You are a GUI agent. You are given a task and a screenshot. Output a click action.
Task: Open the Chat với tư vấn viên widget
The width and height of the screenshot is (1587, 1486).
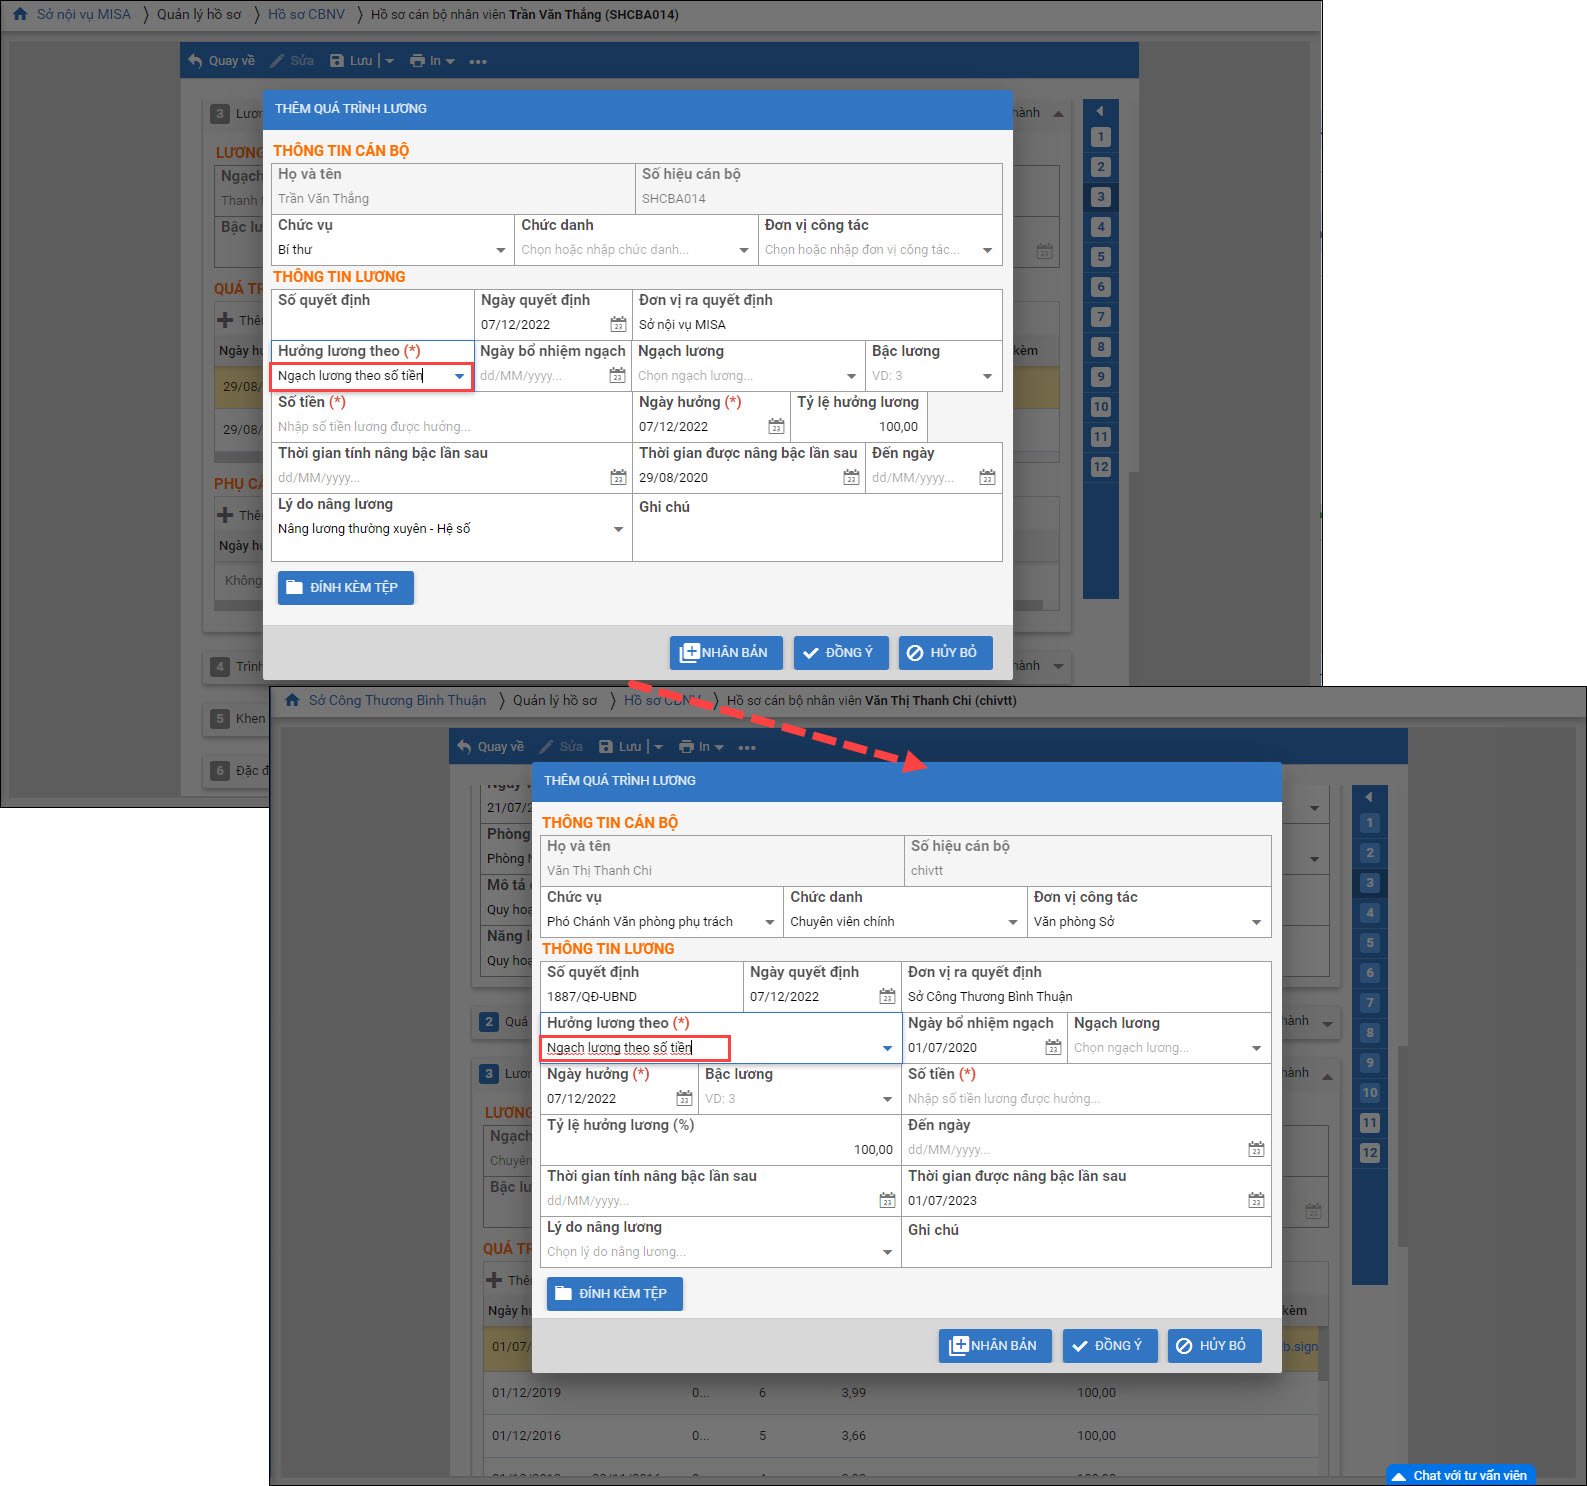point(1460,1475)
